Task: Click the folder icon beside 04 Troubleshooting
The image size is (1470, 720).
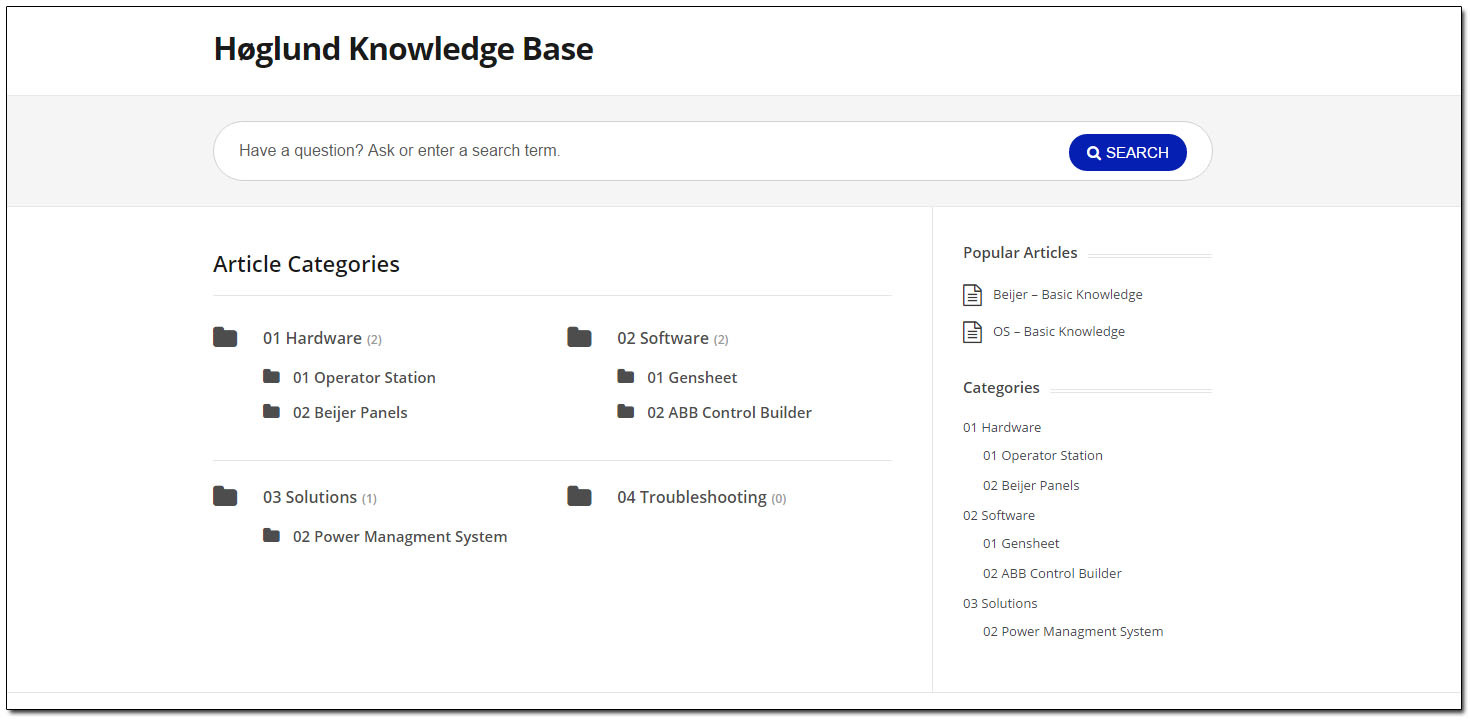Action: (x=579, y=496)
